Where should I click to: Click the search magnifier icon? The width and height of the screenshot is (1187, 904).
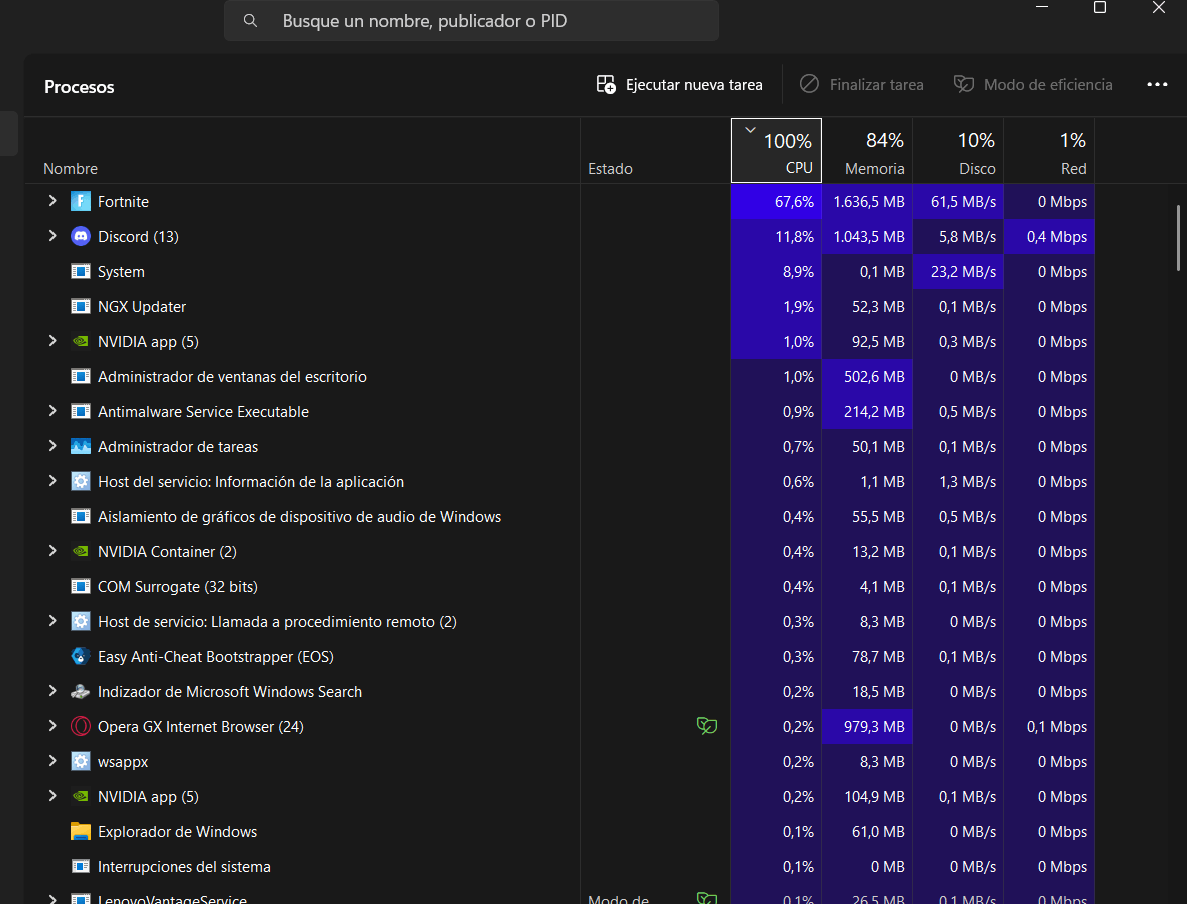[250, 20]
